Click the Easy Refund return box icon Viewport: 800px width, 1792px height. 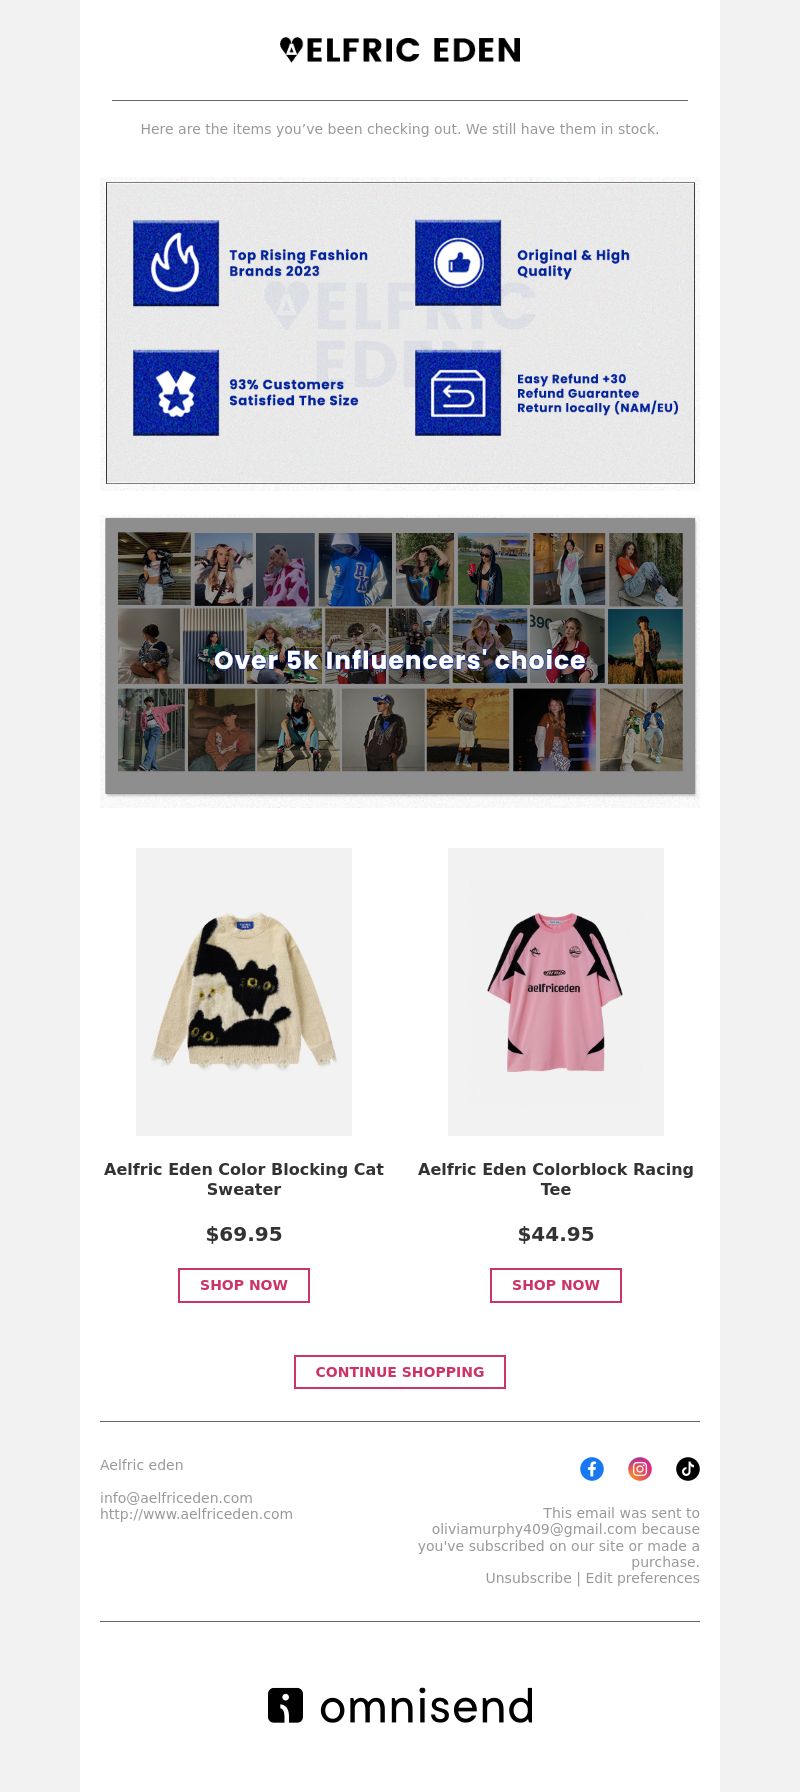click(x=458, y=392)
